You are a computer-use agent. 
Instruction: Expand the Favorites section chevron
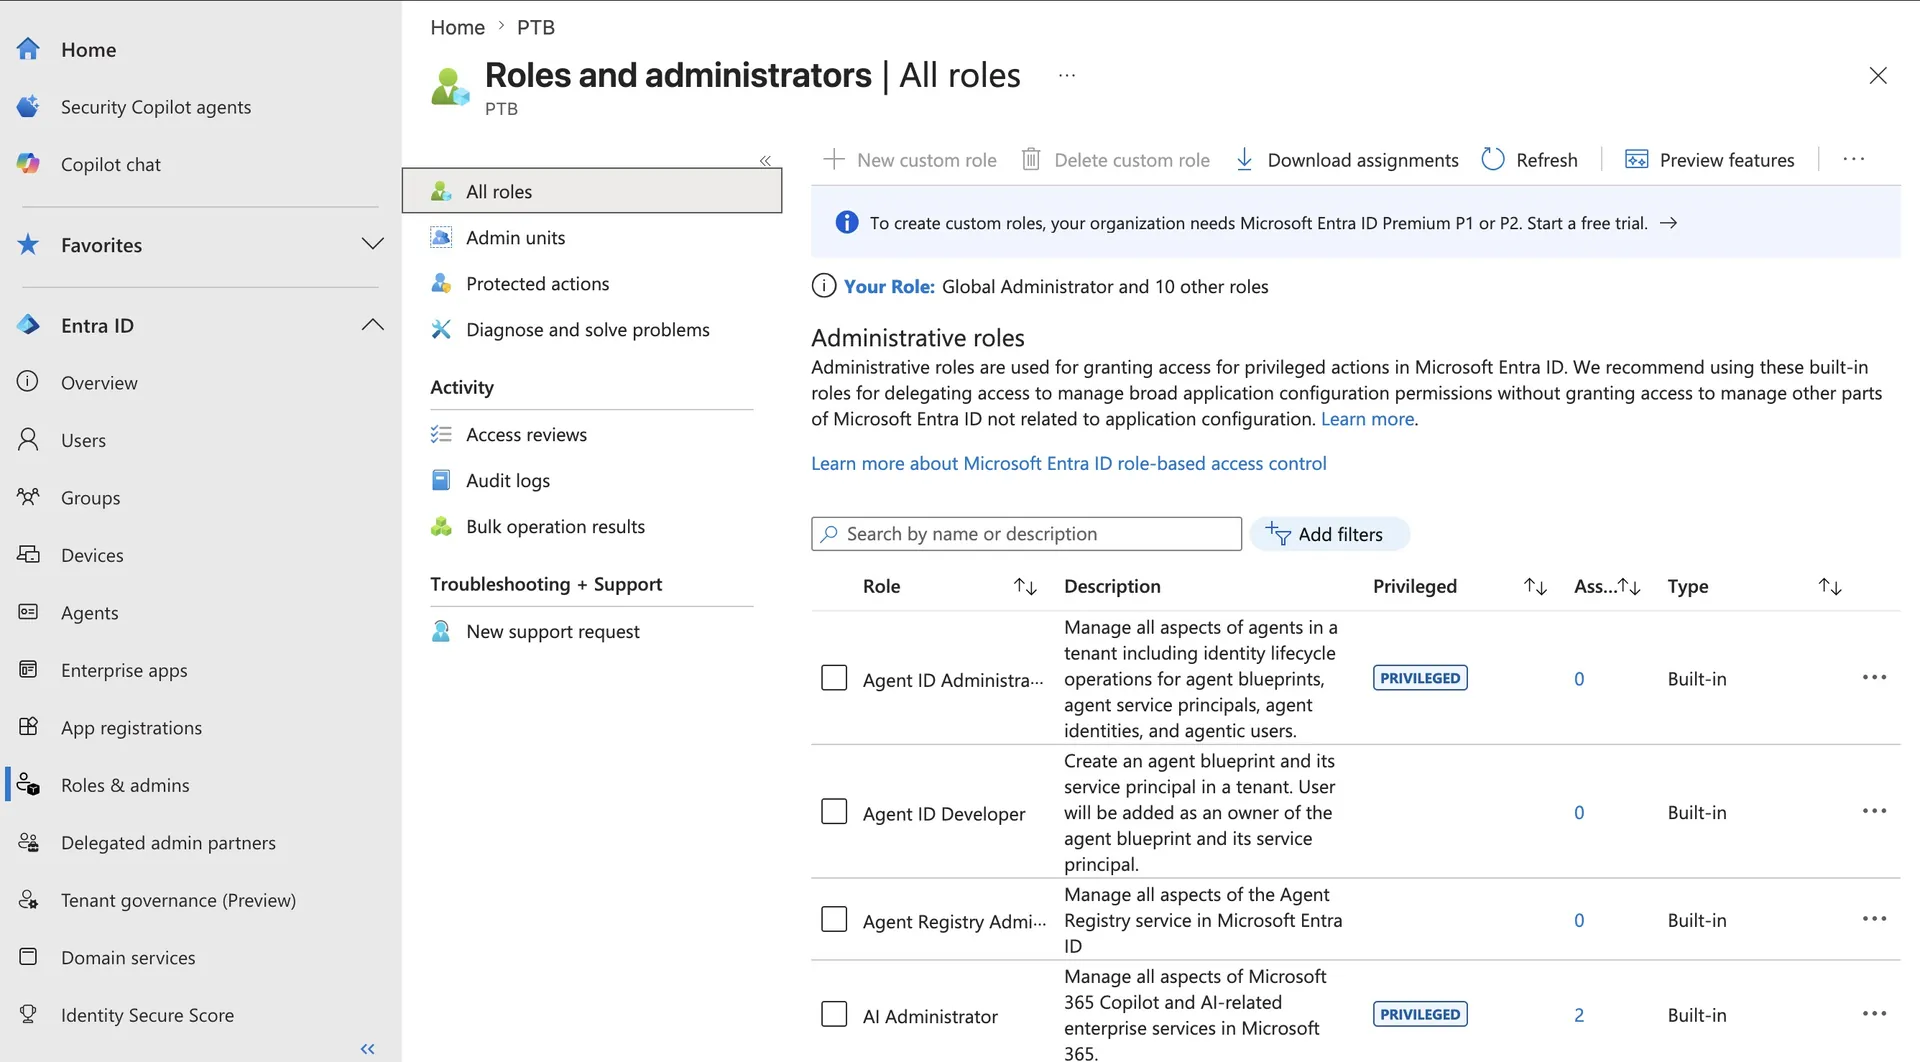372,244
